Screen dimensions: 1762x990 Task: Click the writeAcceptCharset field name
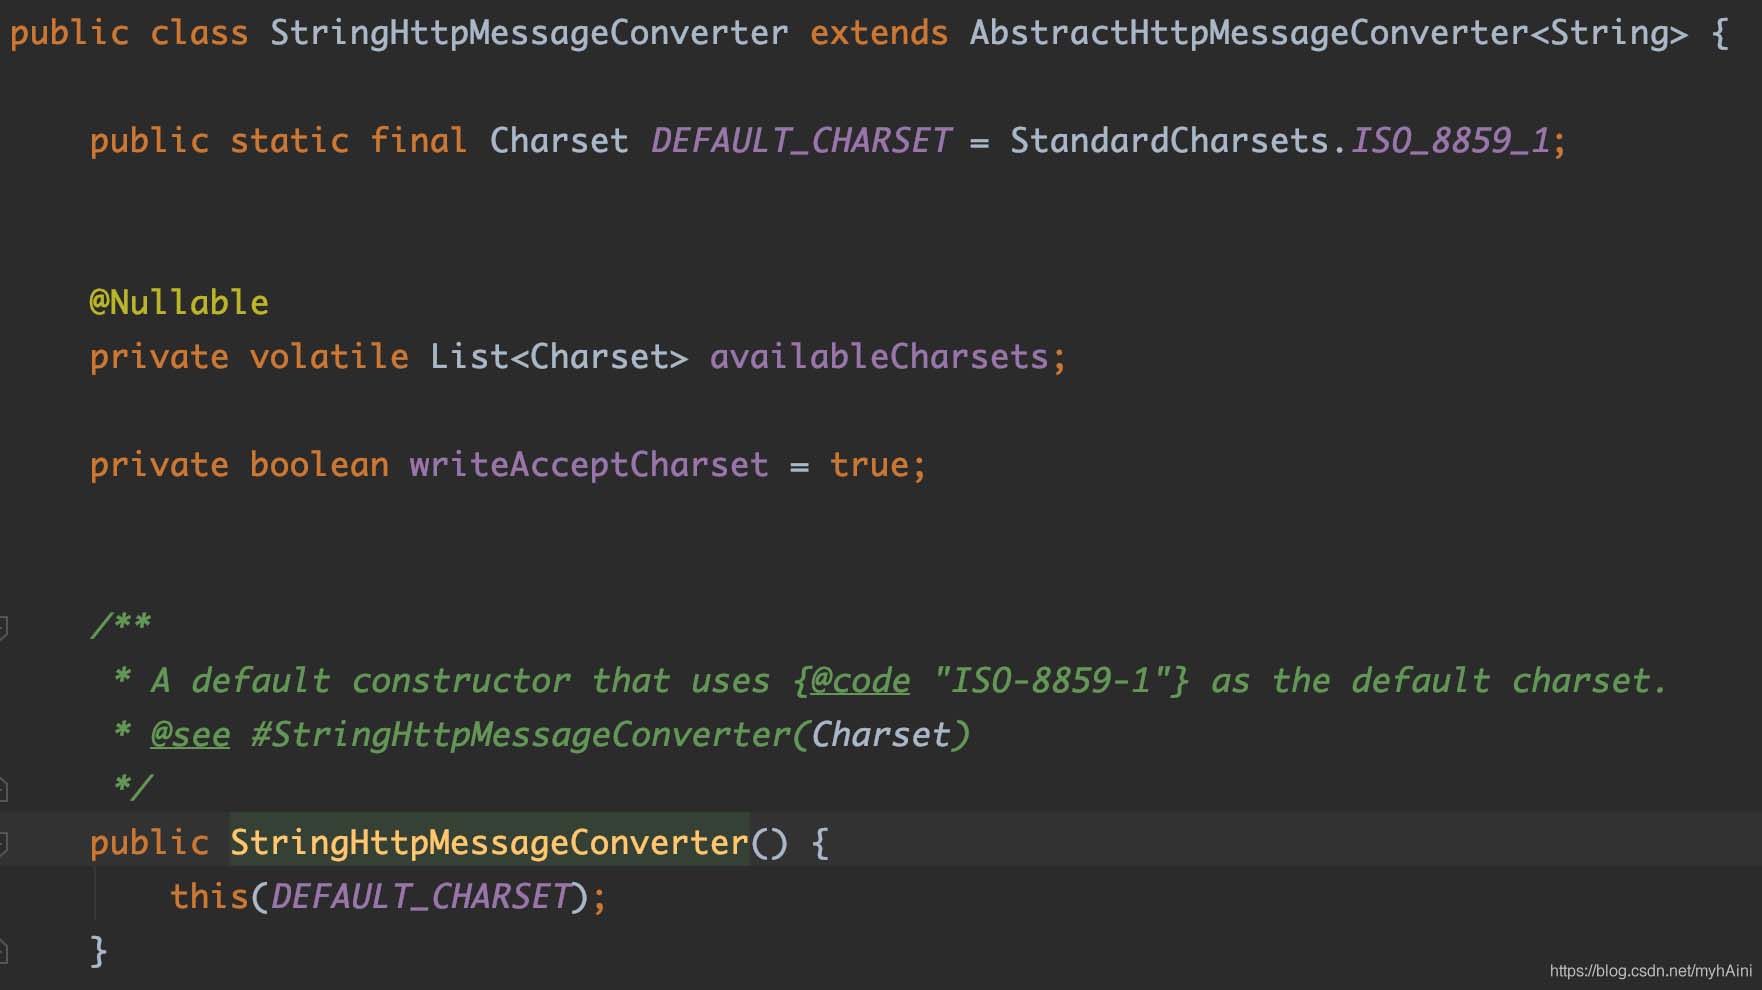click(x=589, y=465)
